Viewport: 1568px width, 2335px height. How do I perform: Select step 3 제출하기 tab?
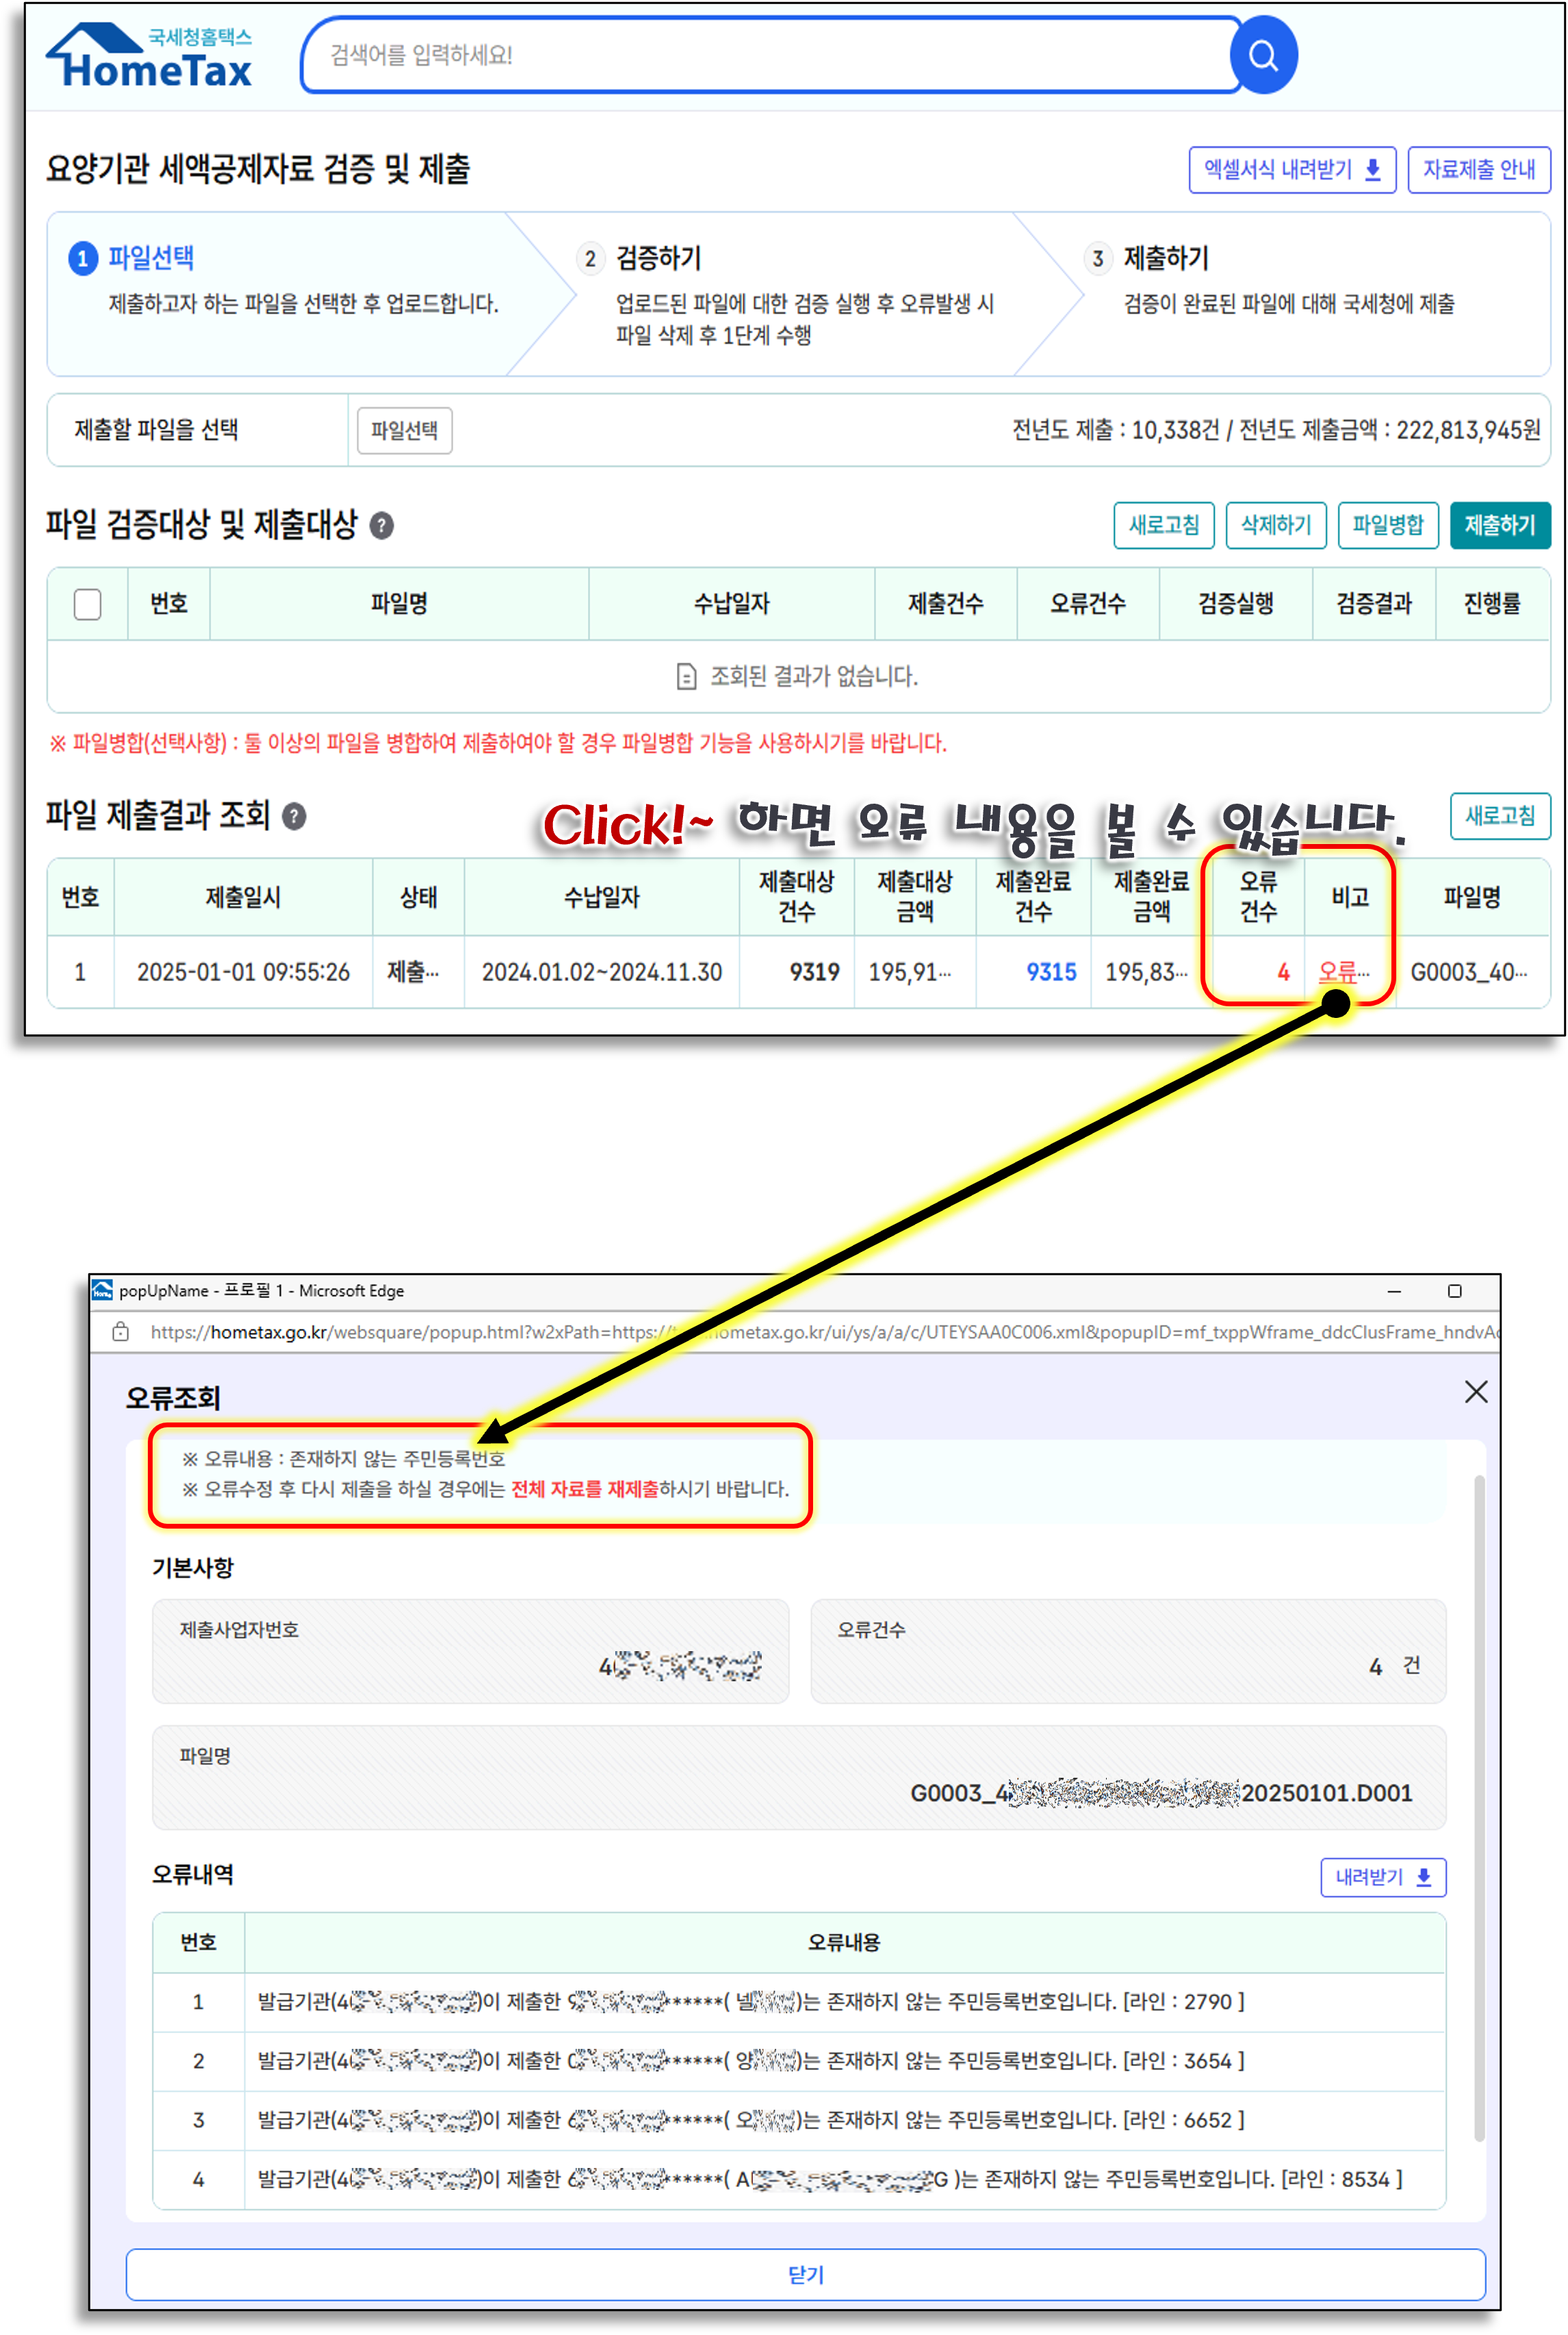tap(1165, 258)
